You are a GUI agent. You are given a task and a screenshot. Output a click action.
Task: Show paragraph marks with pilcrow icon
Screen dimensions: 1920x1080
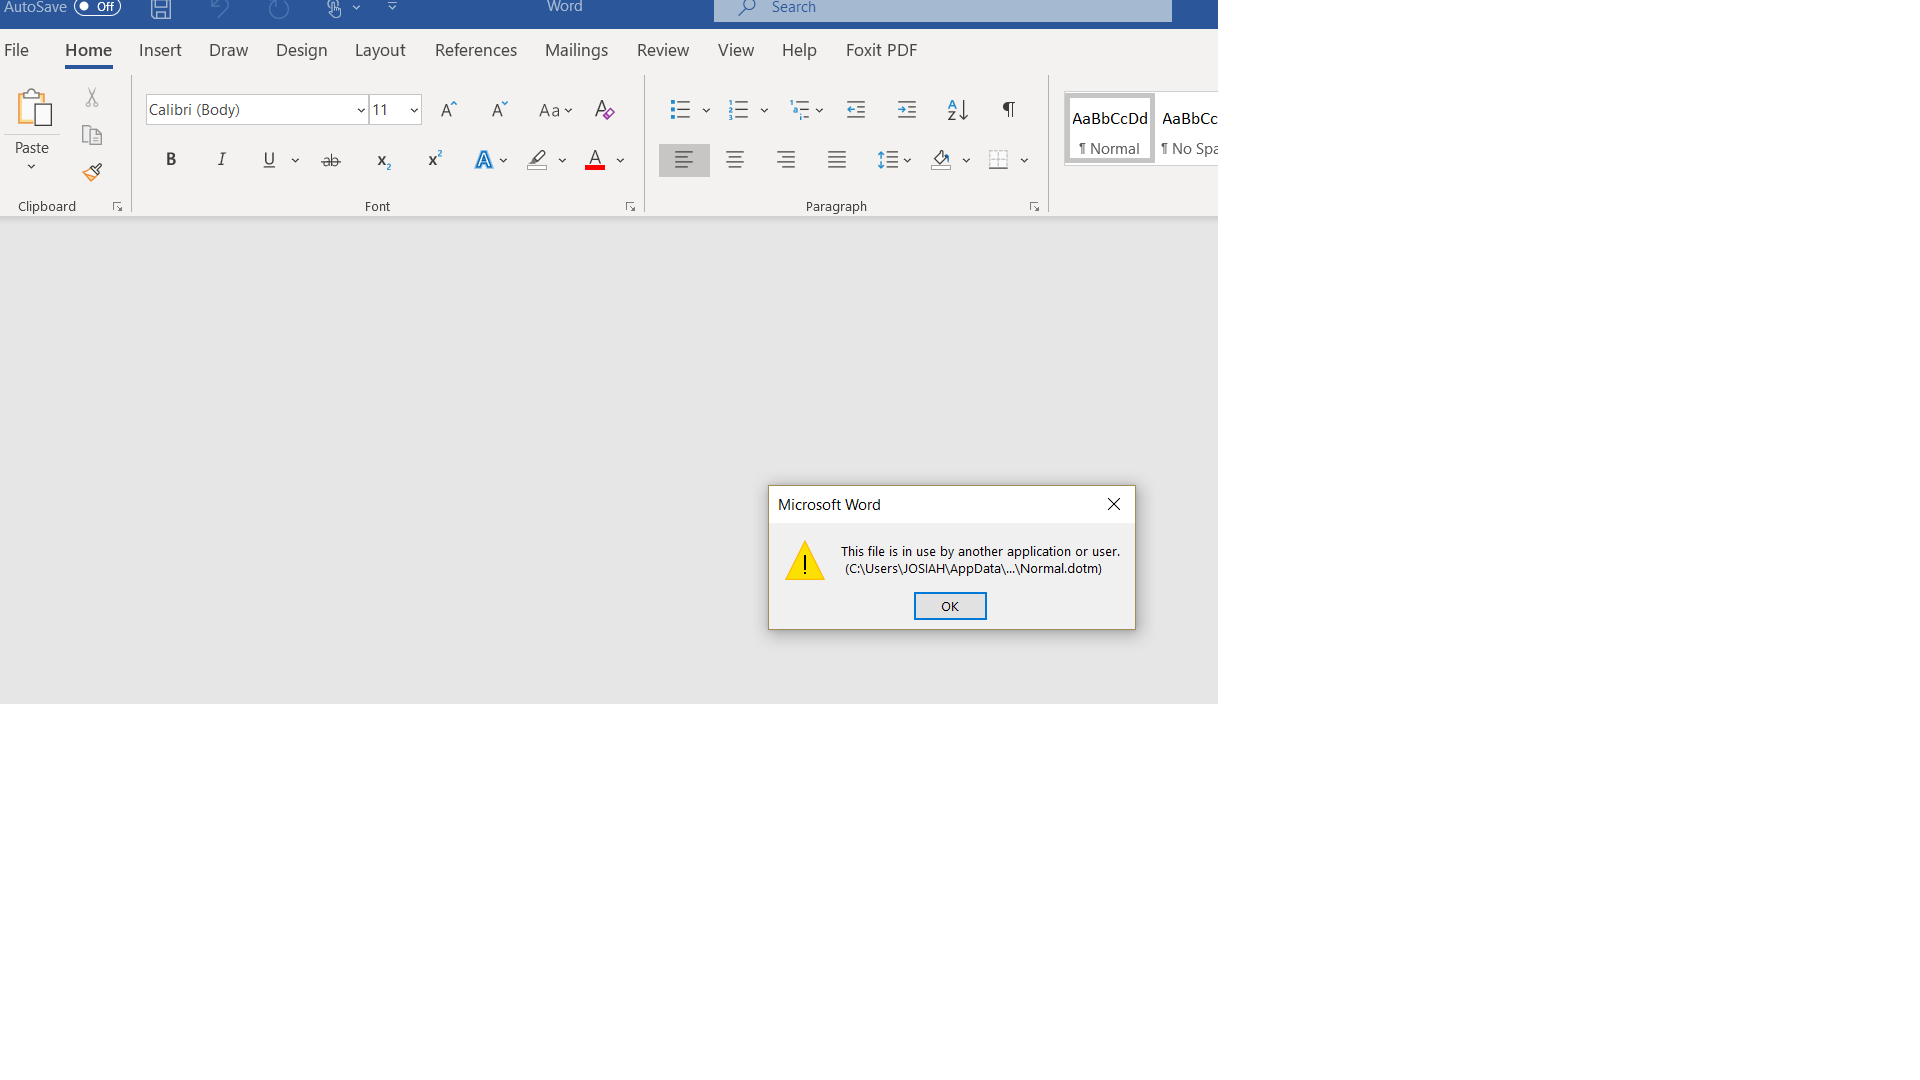tap(1008, 110)
